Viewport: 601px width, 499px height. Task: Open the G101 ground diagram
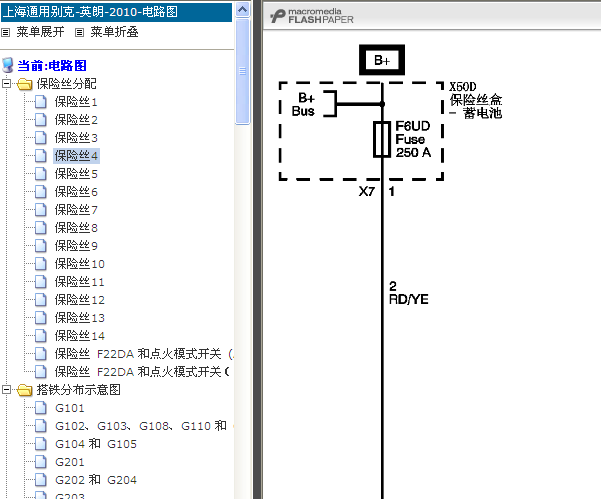point(69,408)
